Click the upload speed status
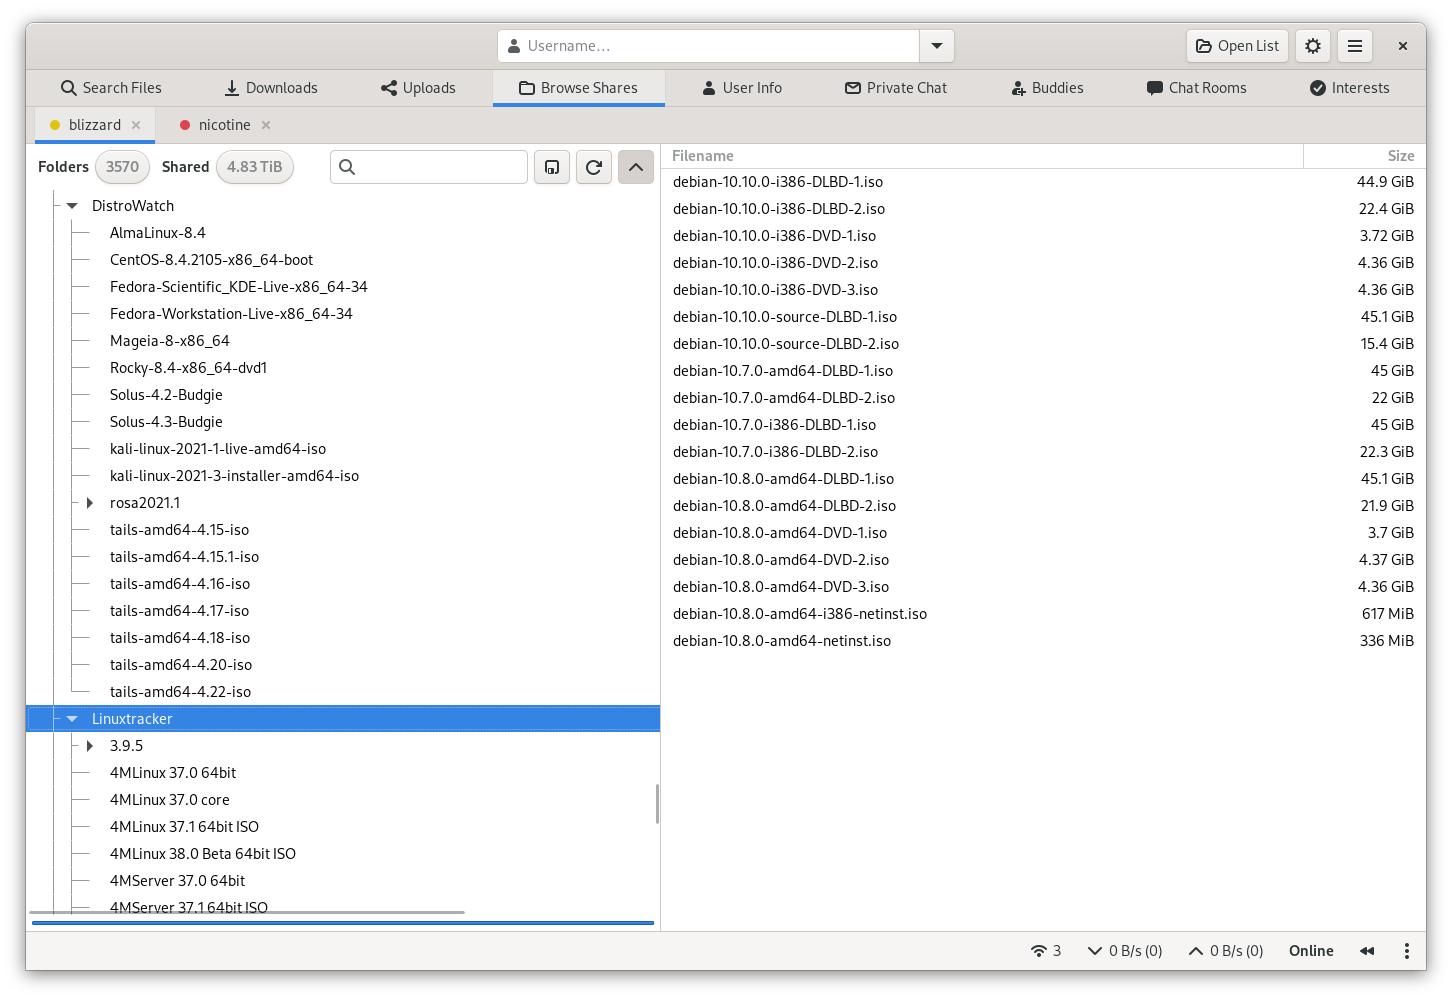This screenshot has width=1452, height=999. (1226, 951)
